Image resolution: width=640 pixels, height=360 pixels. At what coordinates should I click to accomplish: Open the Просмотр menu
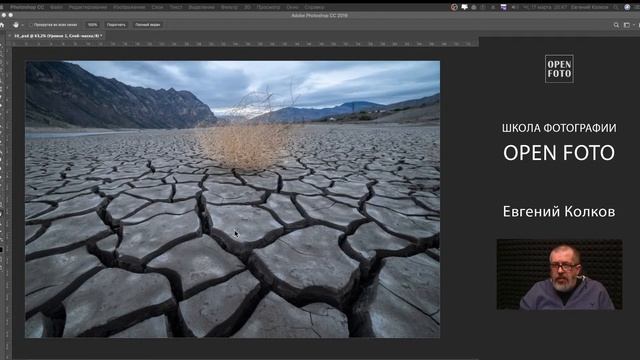(268, 7)
